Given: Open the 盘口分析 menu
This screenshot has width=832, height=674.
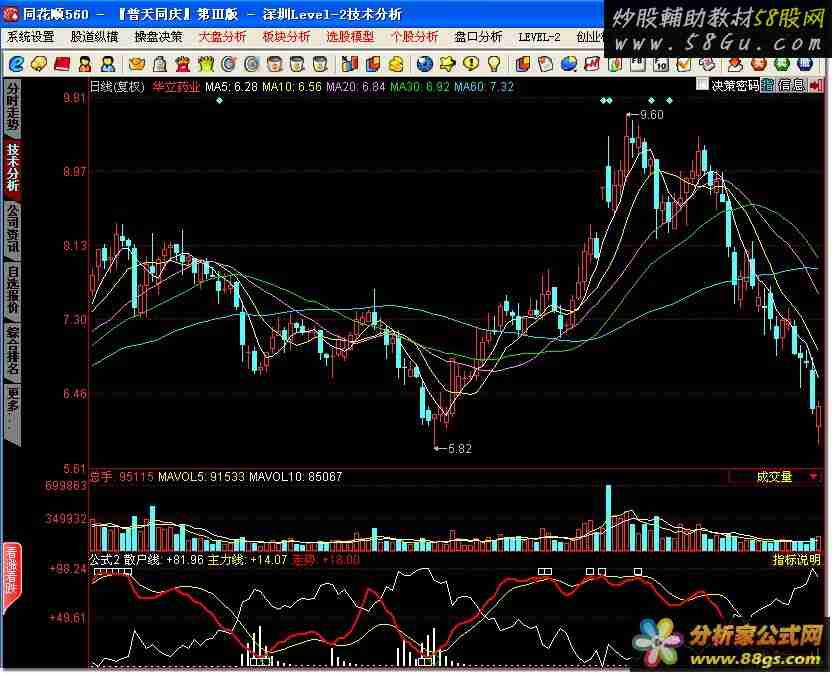Looking at the screenshot, I should coord(478,37).
